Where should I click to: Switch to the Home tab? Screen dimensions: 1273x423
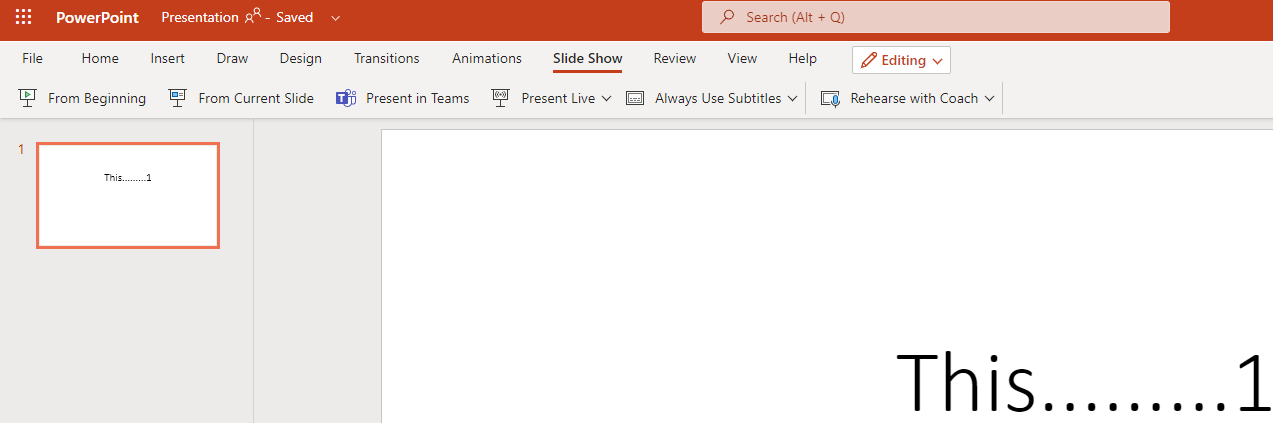100,58
